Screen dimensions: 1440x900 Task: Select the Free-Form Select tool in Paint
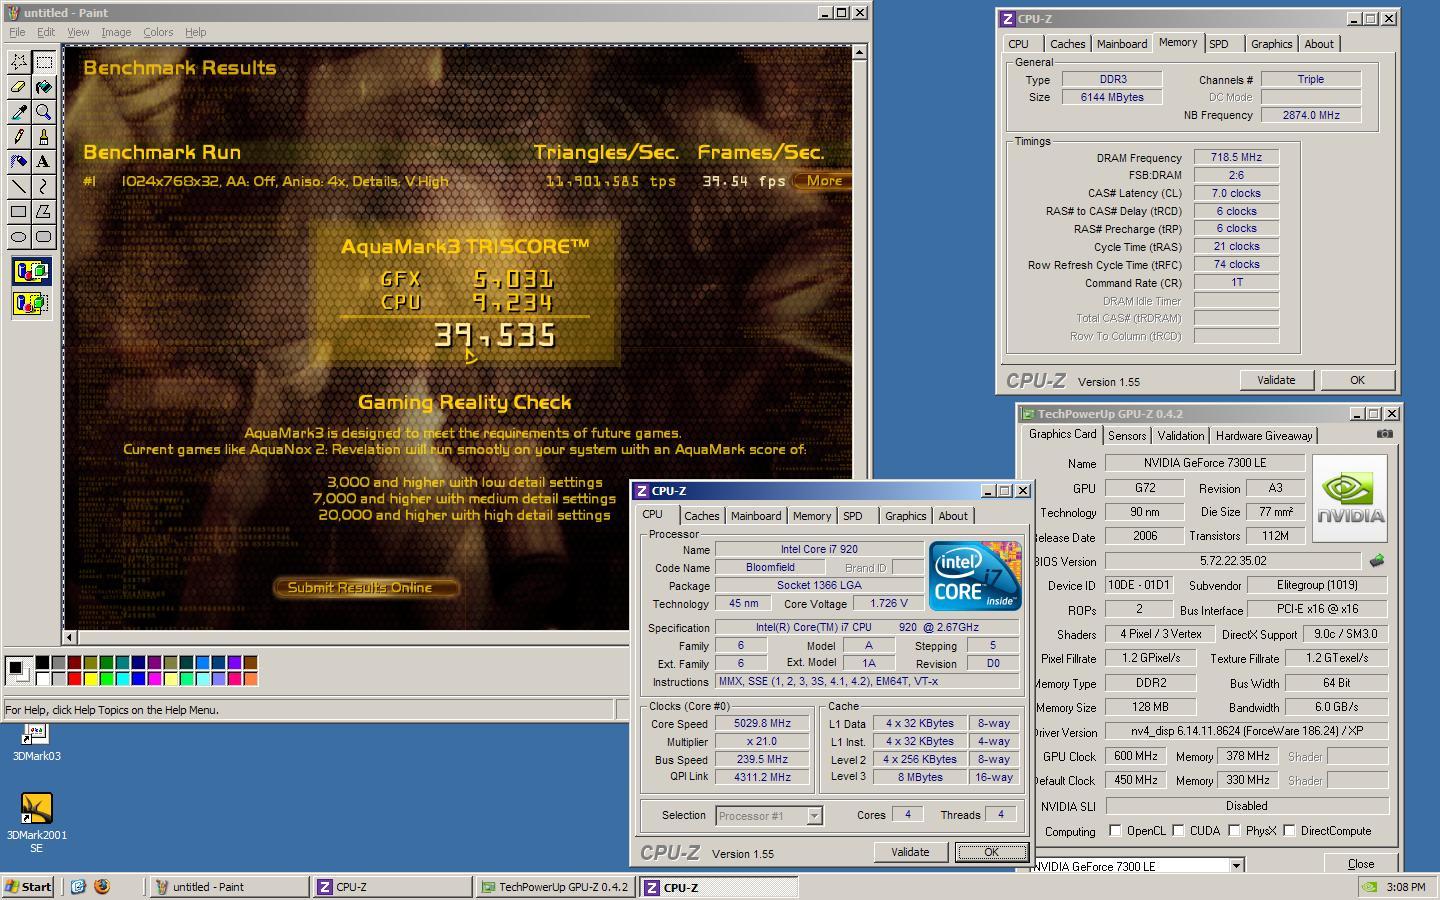click(x=19, y=62)
